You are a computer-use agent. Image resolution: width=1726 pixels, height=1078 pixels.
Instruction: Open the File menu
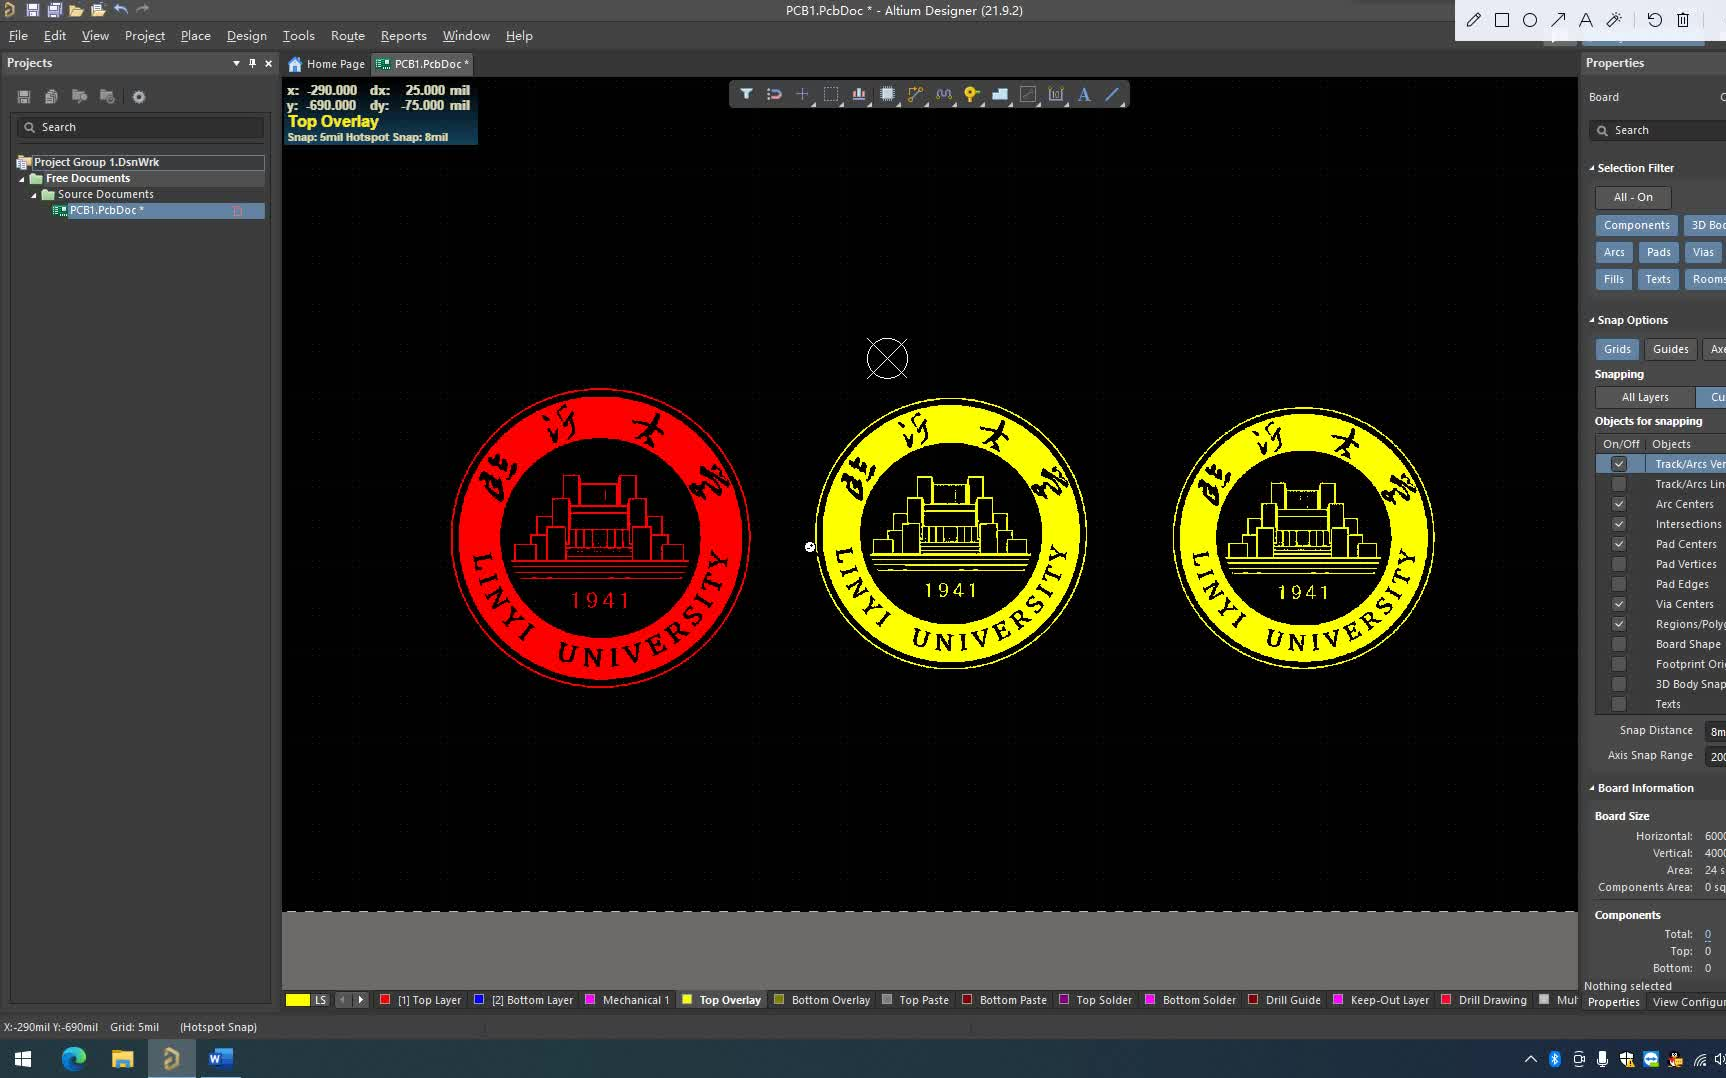point(18,35)
